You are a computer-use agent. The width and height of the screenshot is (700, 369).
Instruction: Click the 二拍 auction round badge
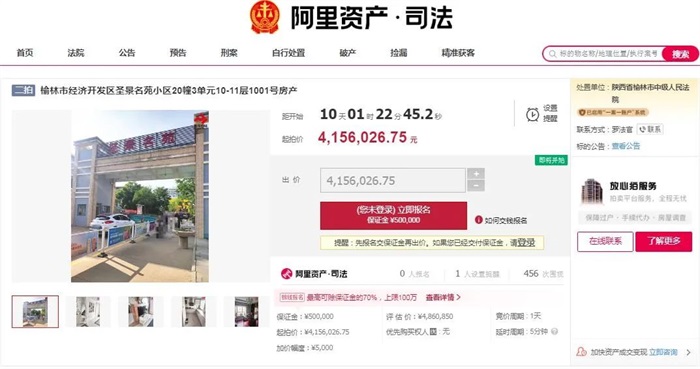click(23, 91)
